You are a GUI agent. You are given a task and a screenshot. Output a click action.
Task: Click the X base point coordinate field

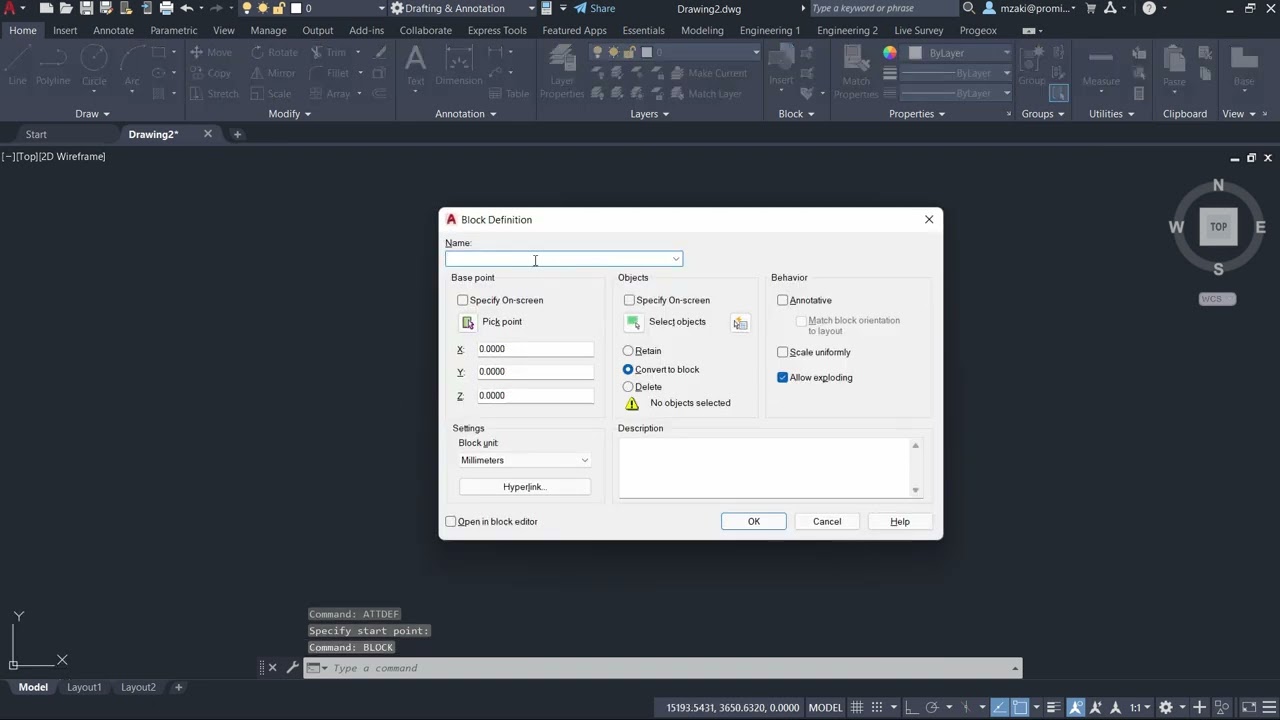click(x=535, y=349)
